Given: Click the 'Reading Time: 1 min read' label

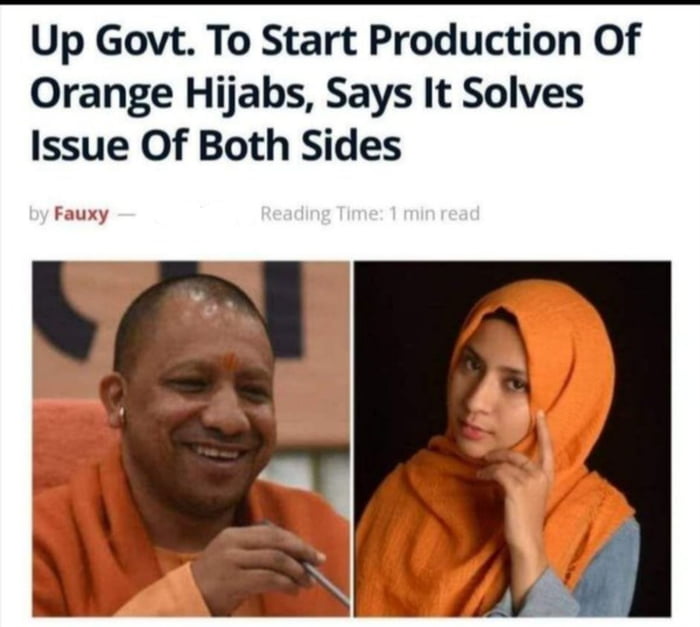Looking at the screenshot, I should click(370, 213).
